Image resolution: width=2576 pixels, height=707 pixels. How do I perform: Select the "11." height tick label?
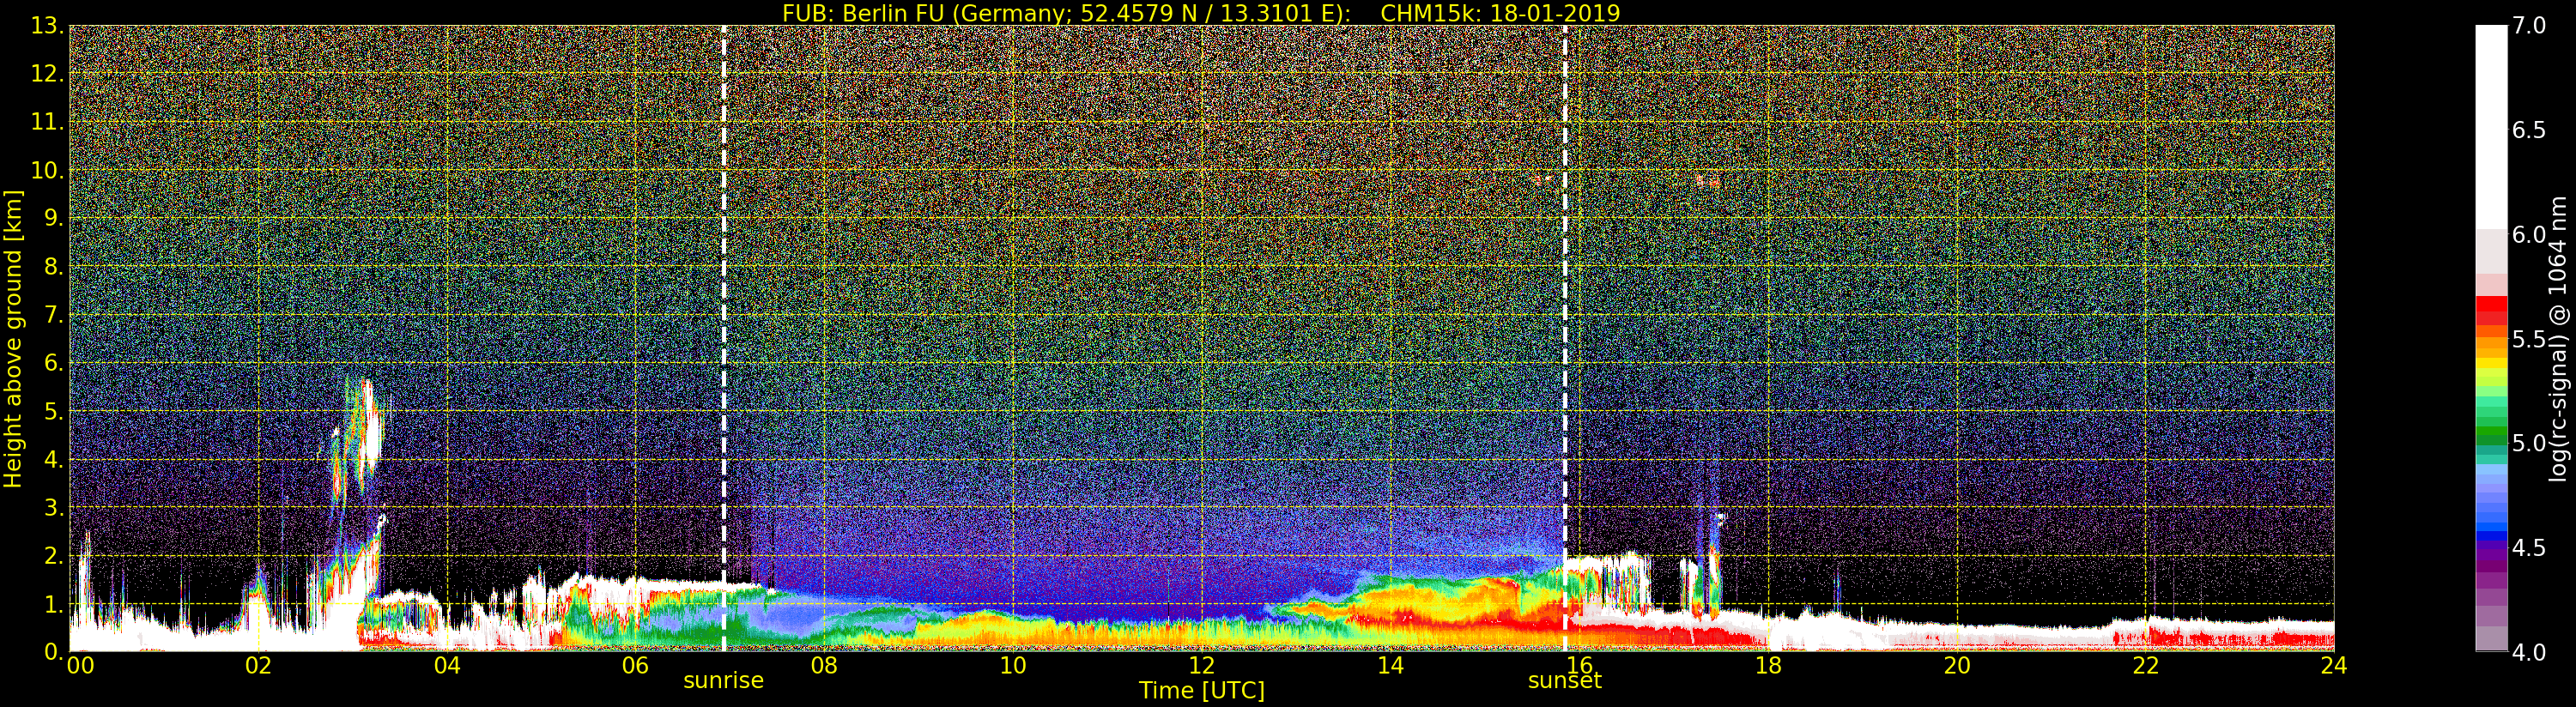(48, 122)
